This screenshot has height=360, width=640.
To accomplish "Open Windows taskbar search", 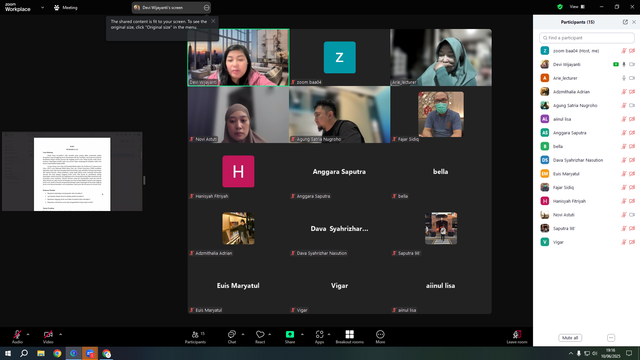I will (24, 353).
